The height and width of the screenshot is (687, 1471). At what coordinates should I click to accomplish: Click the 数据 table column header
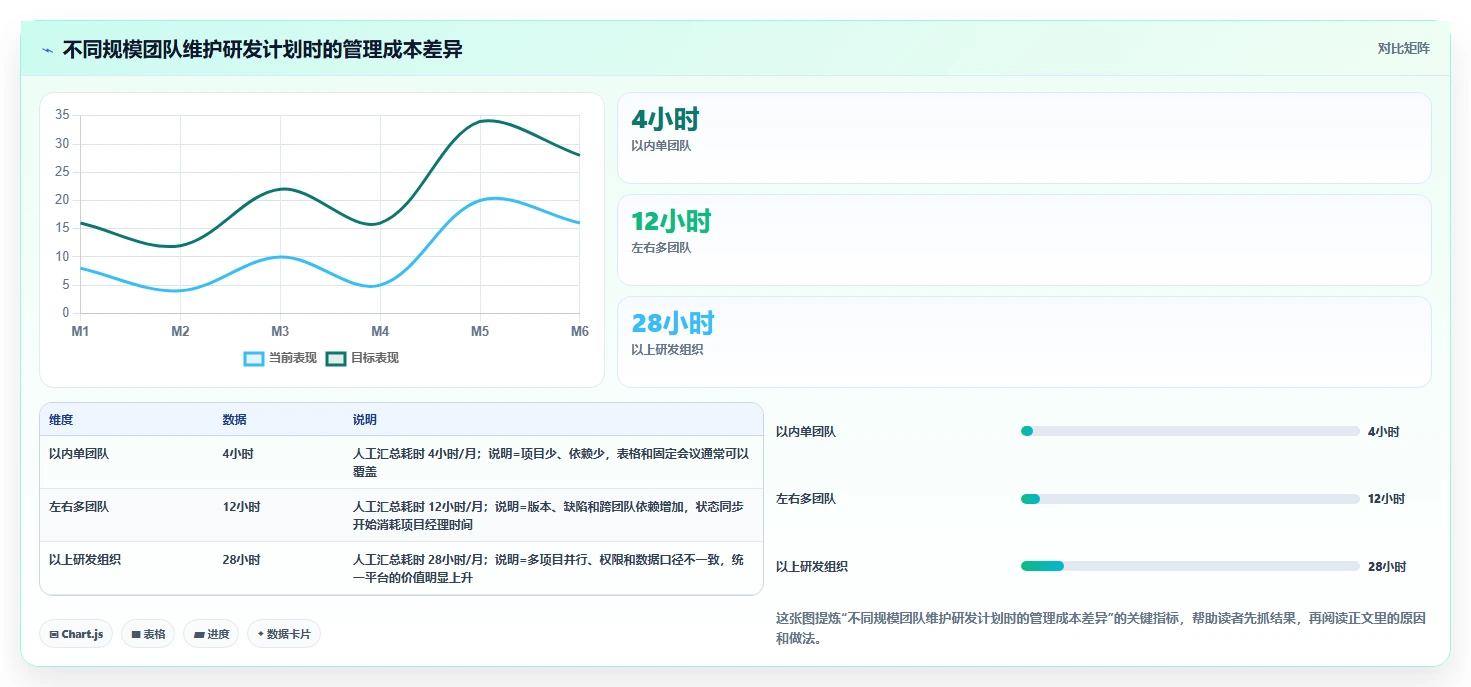pyautogui.click(x=234, y=420)
